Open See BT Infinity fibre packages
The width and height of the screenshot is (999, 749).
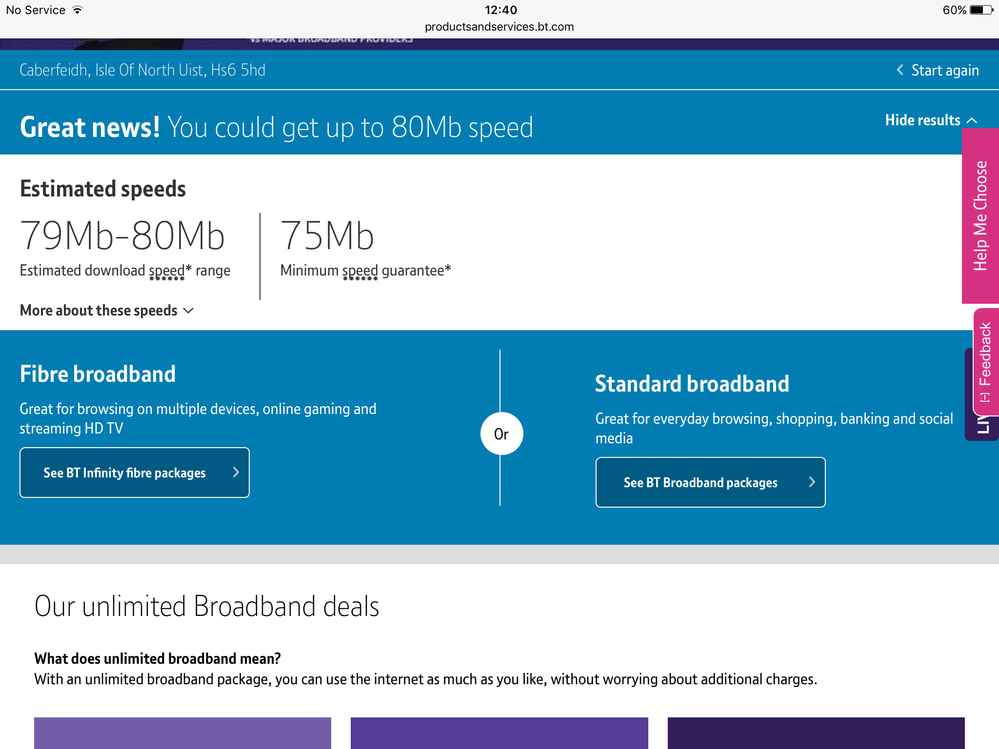coord(134,473)
